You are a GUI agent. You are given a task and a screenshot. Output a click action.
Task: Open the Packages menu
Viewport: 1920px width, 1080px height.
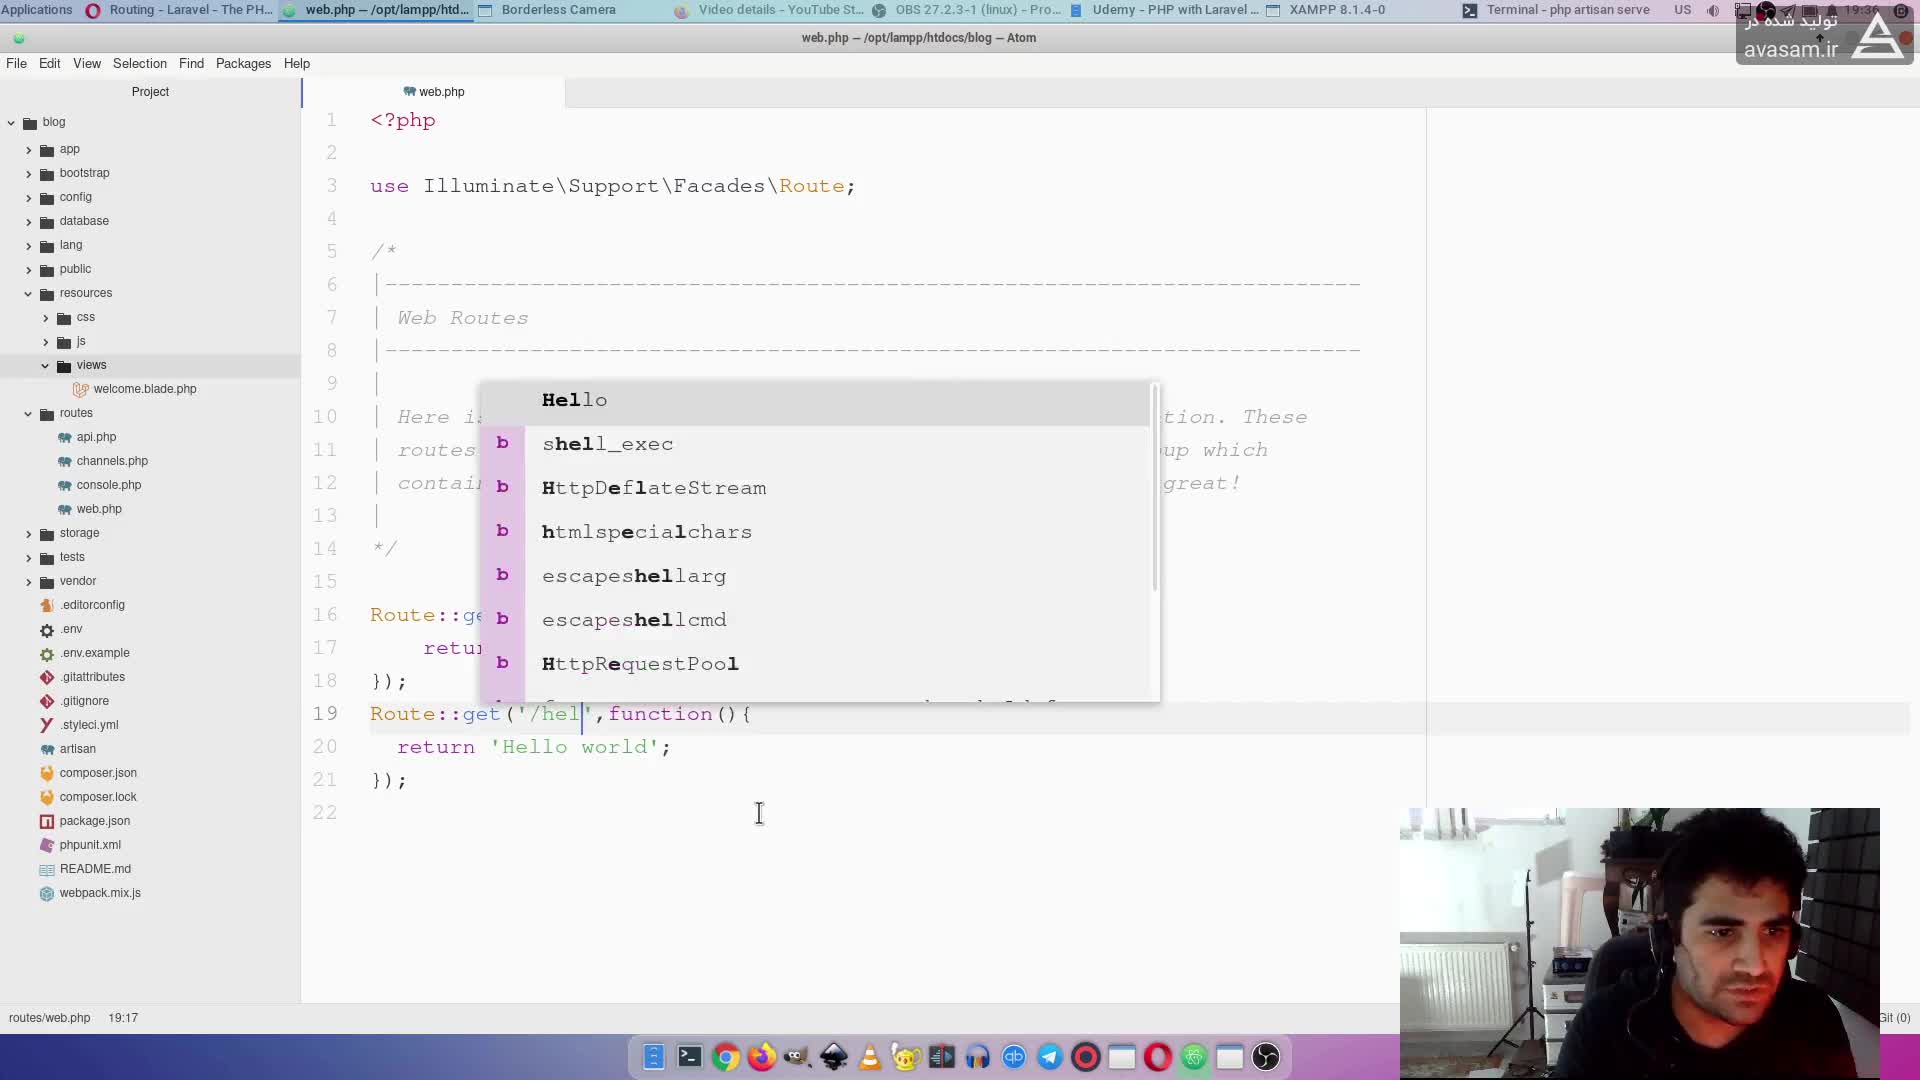click(243, 63)
